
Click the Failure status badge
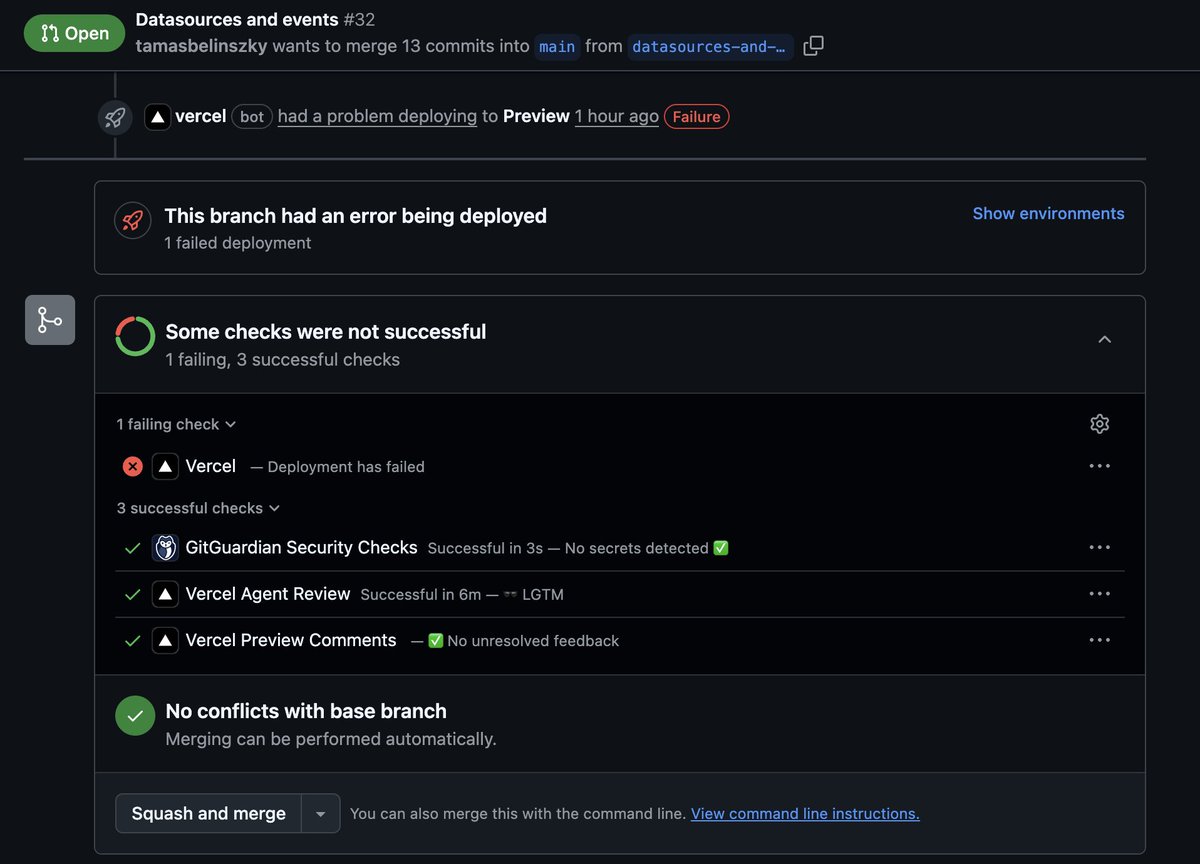click(696, 116)
